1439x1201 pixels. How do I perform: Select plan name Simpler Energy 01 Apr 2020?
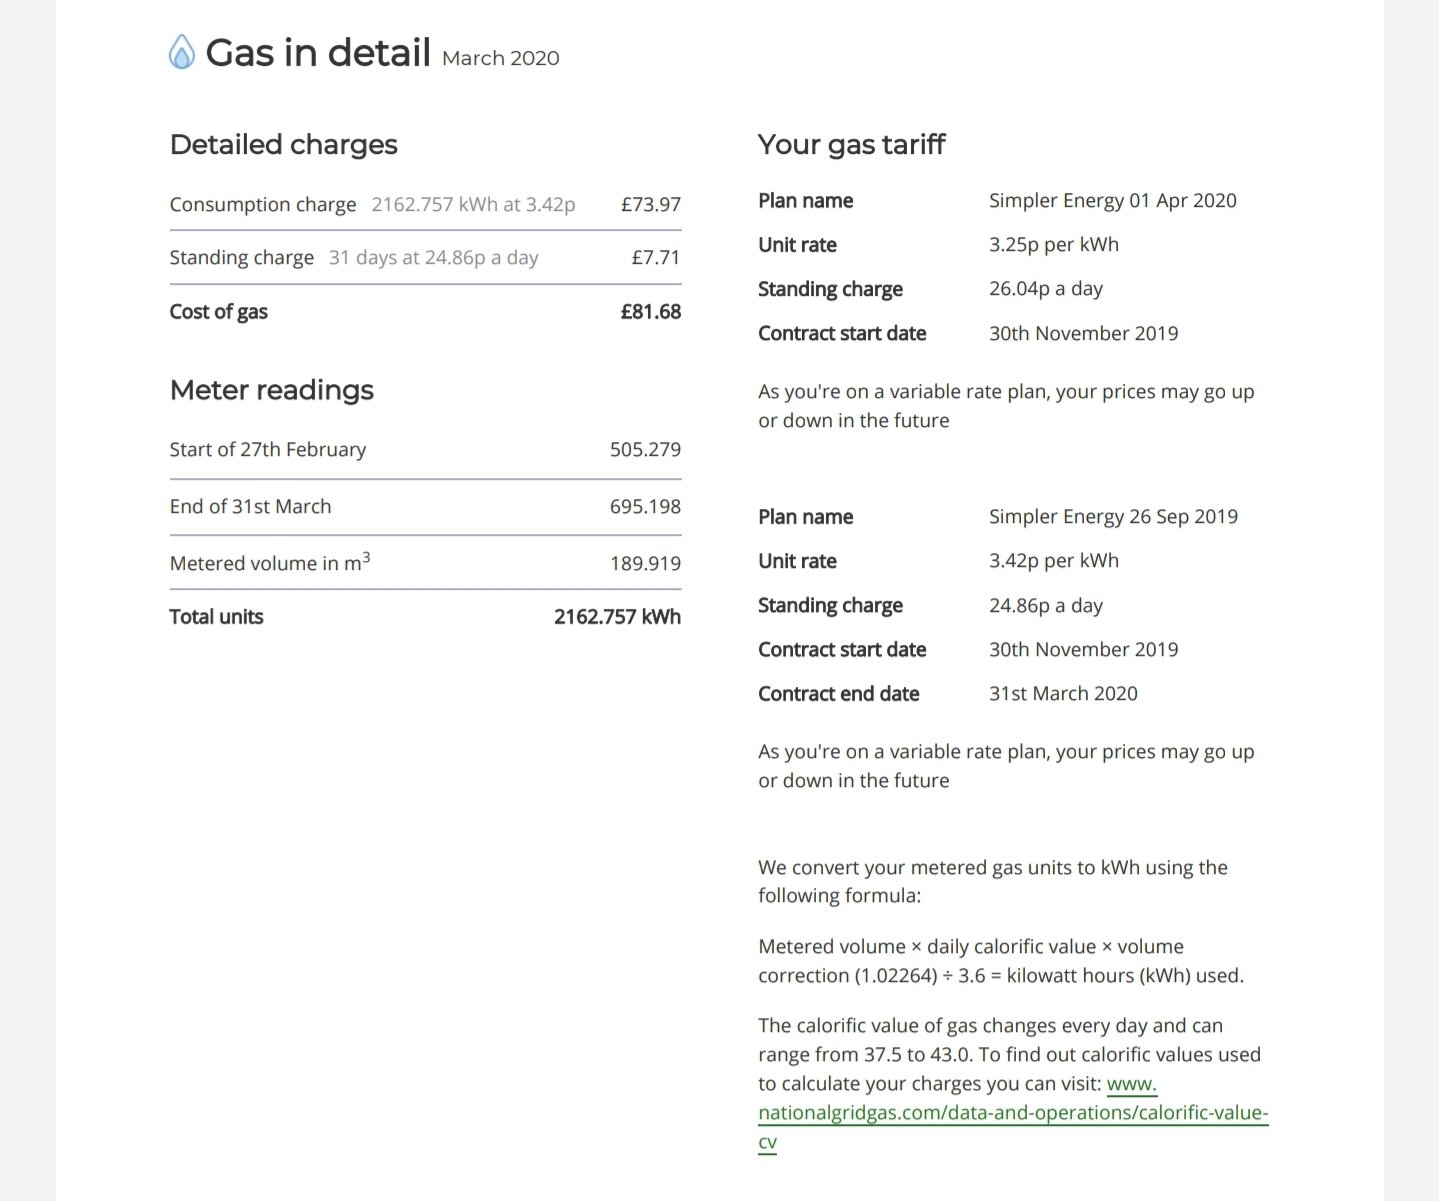[x=1113, y=200]
